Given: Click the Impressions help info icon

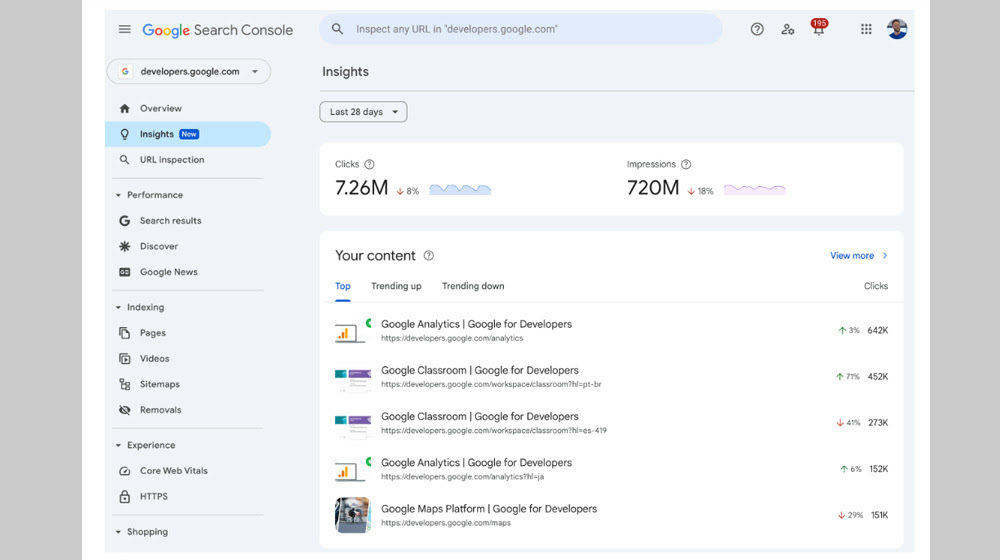Looking at the screenshot, I should 686,165.
